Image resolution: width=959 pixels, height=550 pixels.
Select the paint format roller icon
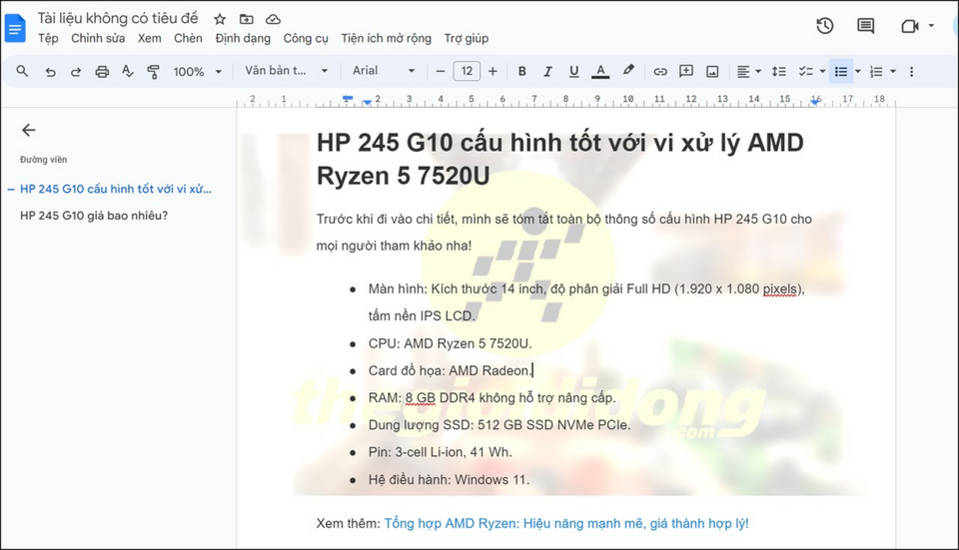tap(153, 72)
